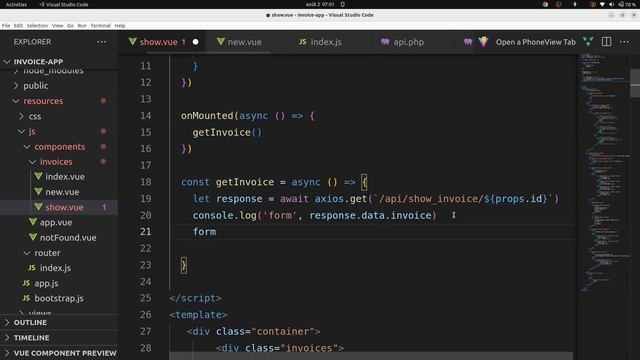Split the editor to the right
The image size is (640, 360).
tap(607, 42)
